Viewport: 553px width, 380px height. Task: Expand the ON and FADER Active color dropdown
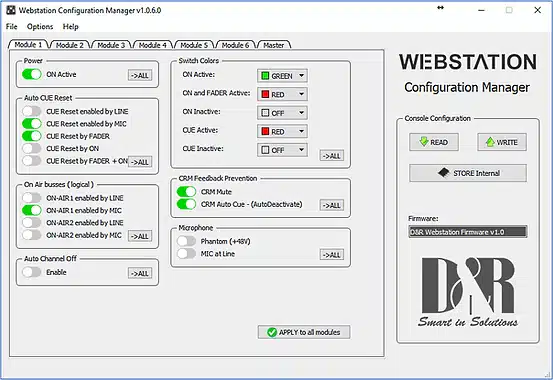click(282, 94)
